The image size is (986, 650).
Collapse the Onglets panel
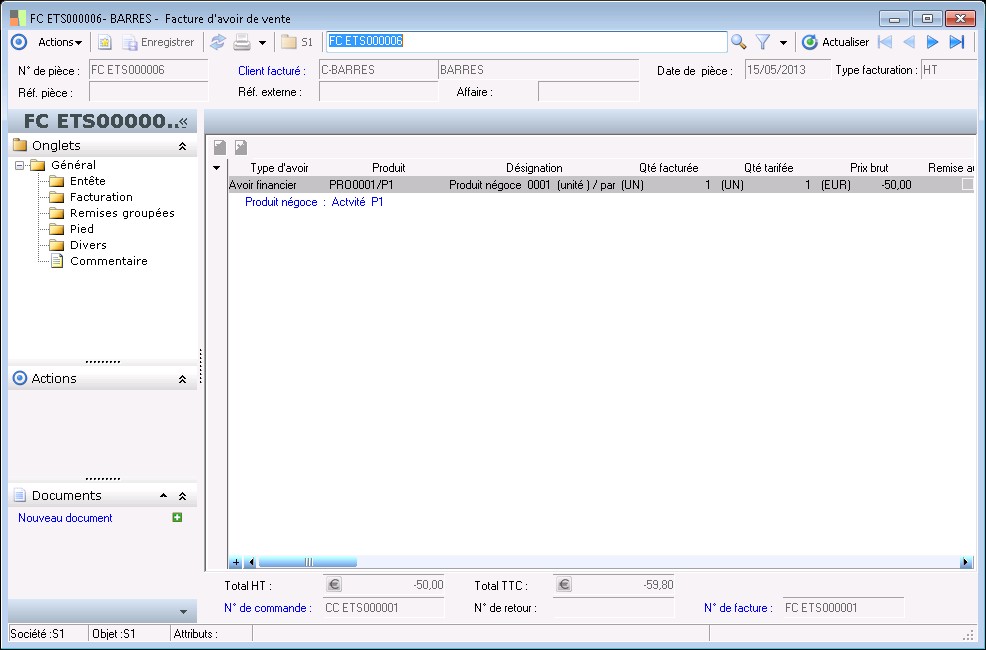point(182,146)
